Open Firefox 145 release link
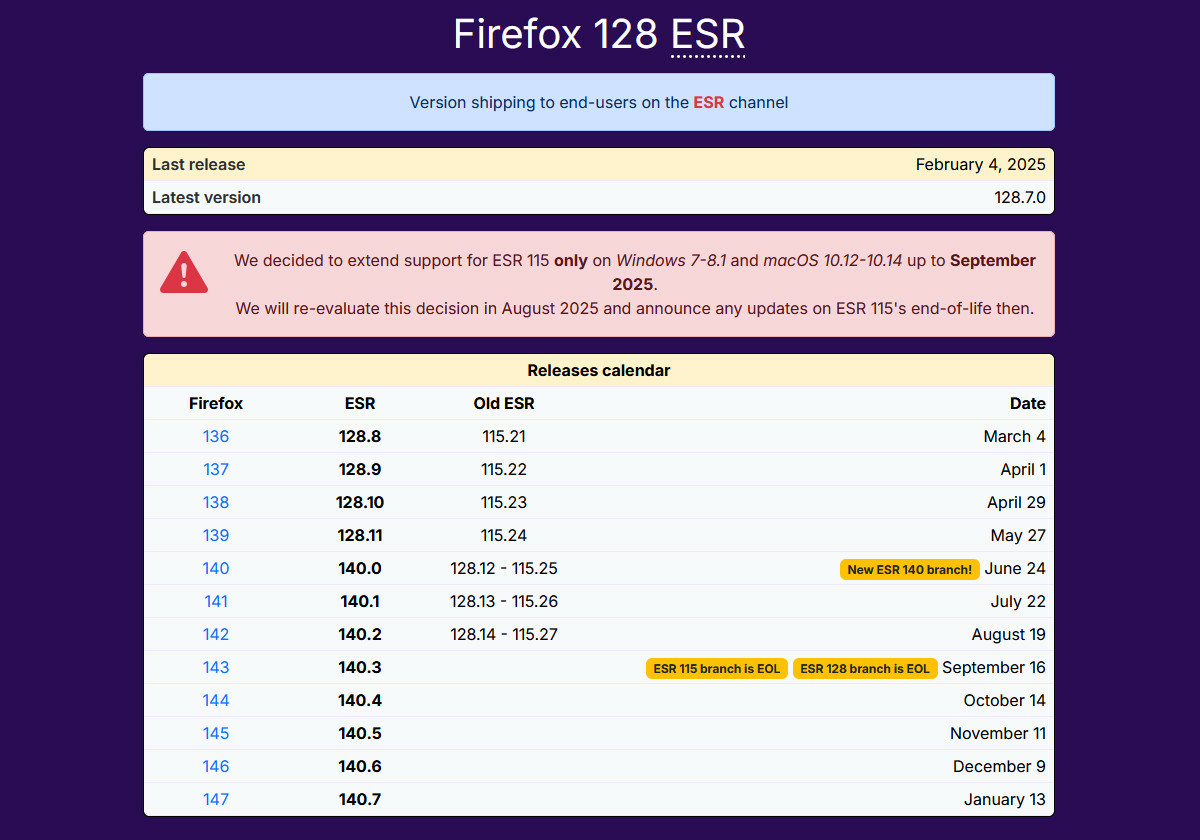The width and height of the screenshot is (1200, 840). (216, 733)
